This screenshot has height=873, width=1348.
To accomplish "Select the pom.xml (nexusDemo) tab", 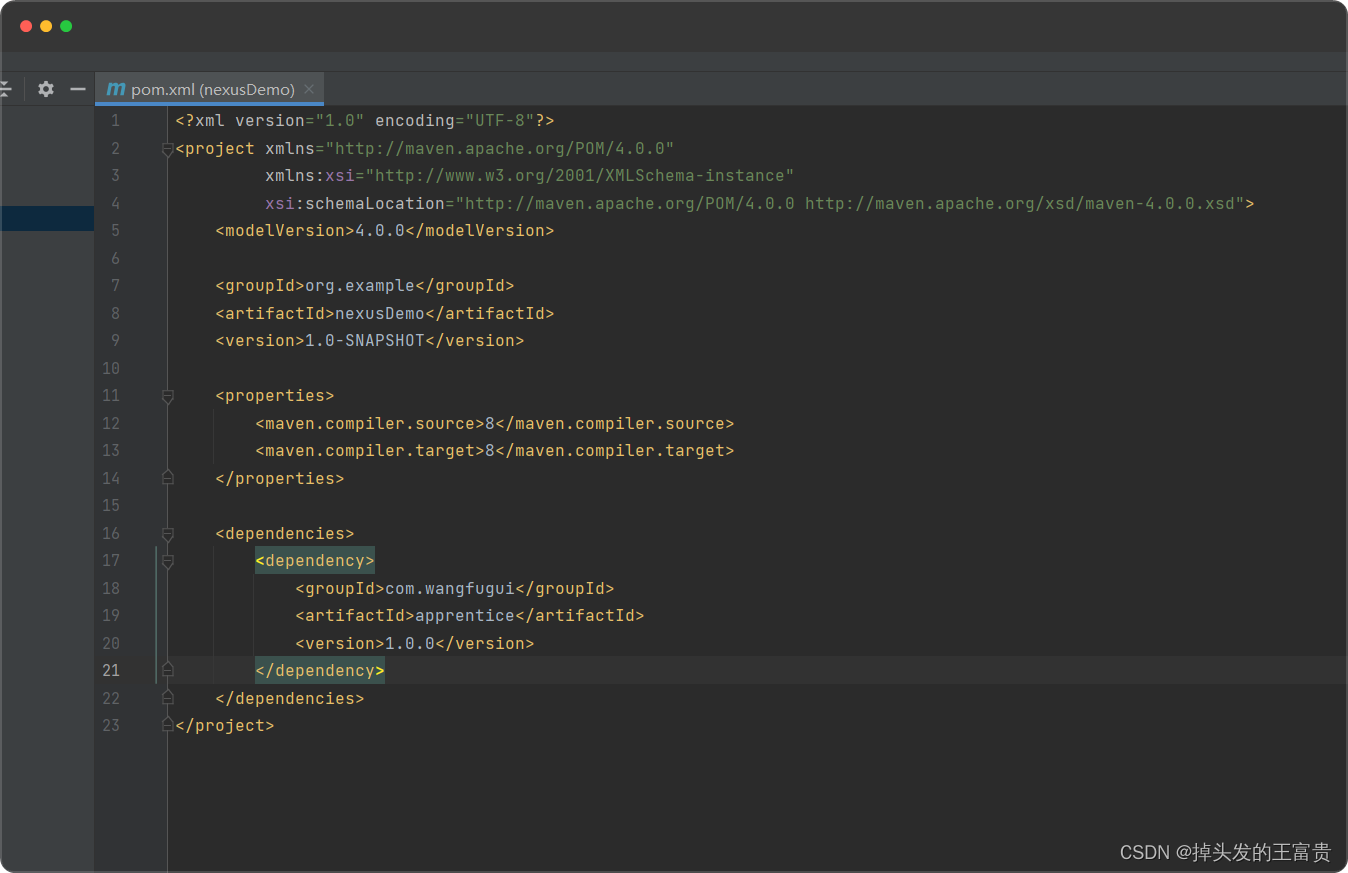I will 212,89.
